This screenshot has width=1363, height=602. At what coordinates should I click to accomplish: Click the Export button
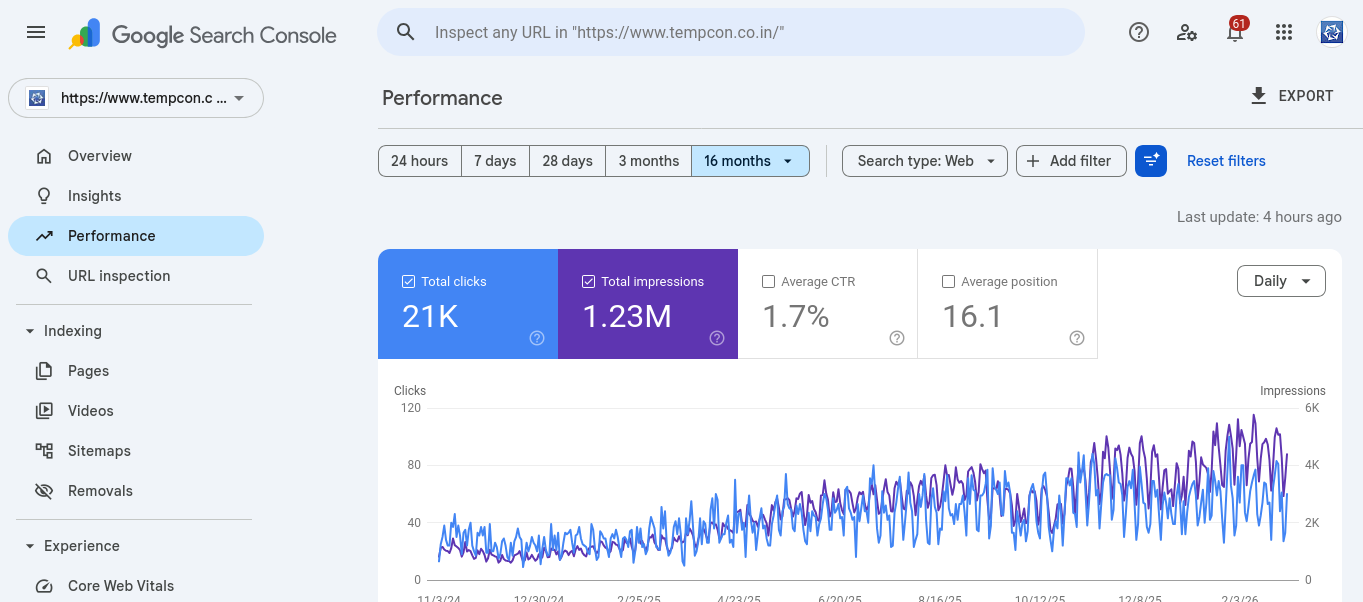(1292, 96)
